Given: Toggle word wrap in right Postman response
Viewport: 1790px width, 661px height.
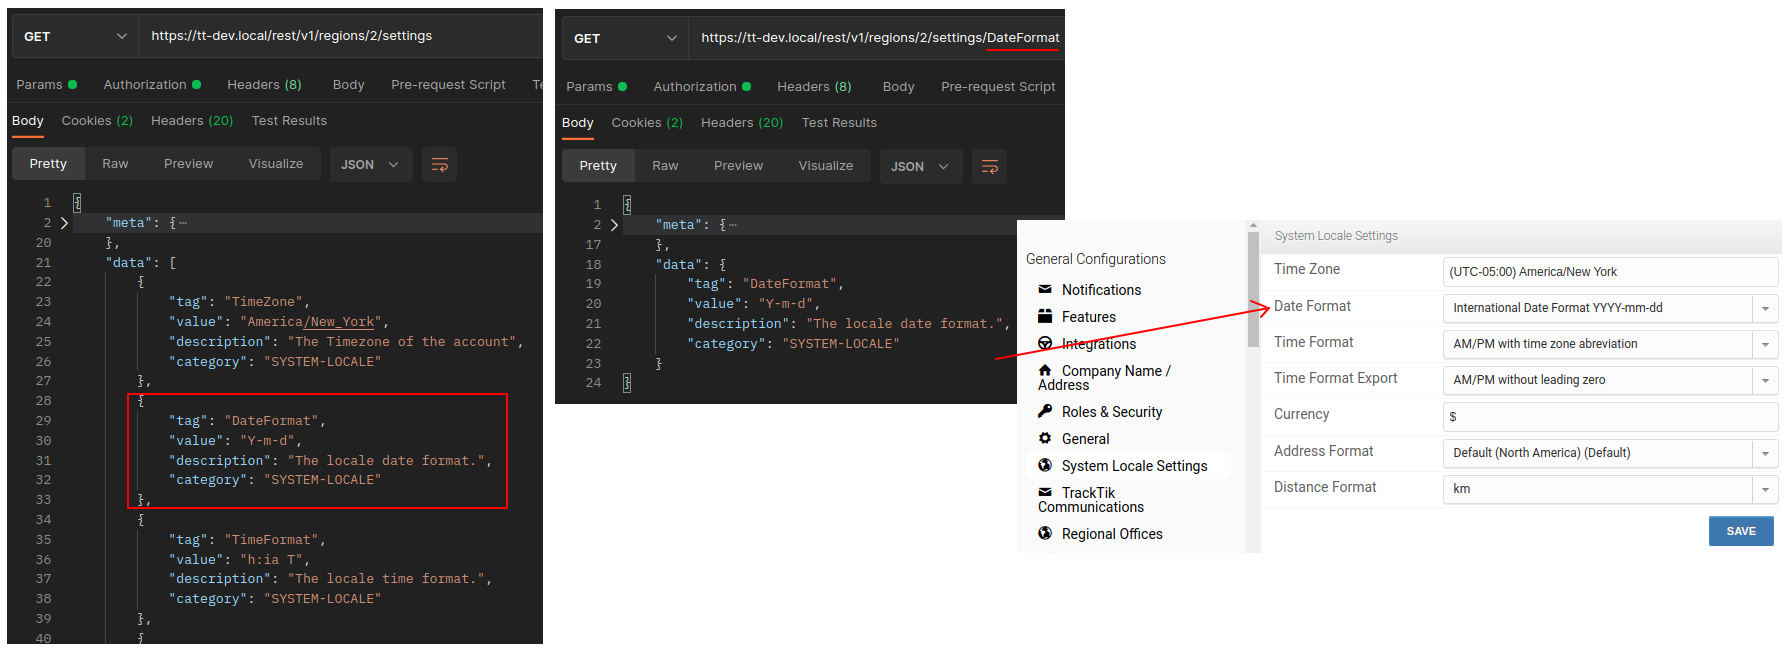Looking at the screenshot, I should (989, 167).
